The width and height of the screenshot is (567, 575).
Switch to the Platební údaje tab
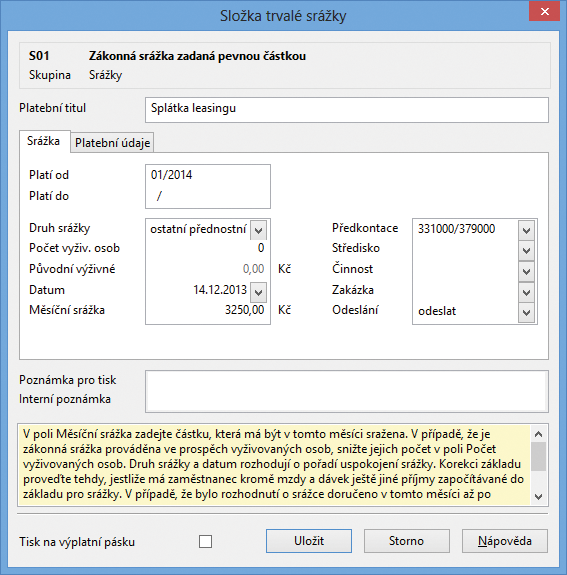coord(112,143)
